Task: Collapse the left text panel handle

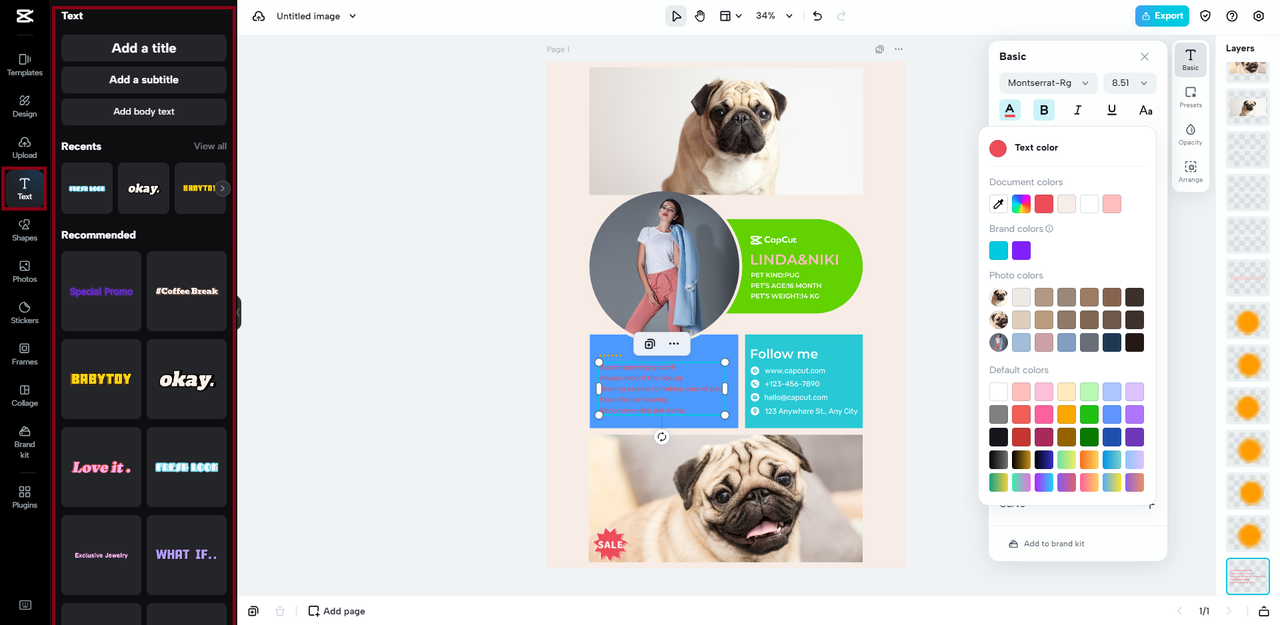Action: pyautogui.click(x=238, y=312)
